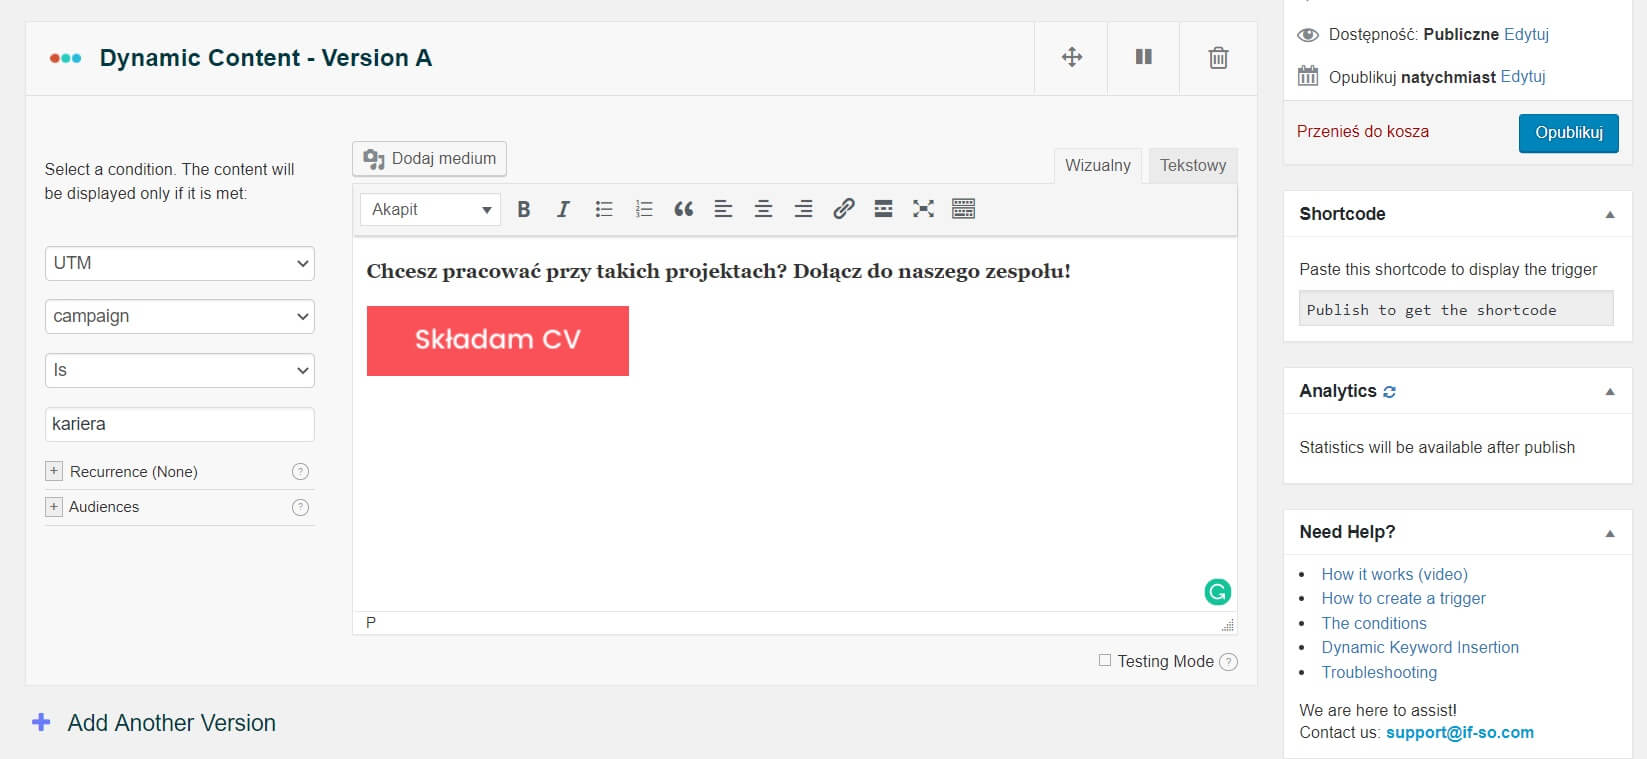The width and height of the screenshot is (1647, 759).
Task: Switch to the Tekstowy editor tab
Action: tap(1193, 165)
